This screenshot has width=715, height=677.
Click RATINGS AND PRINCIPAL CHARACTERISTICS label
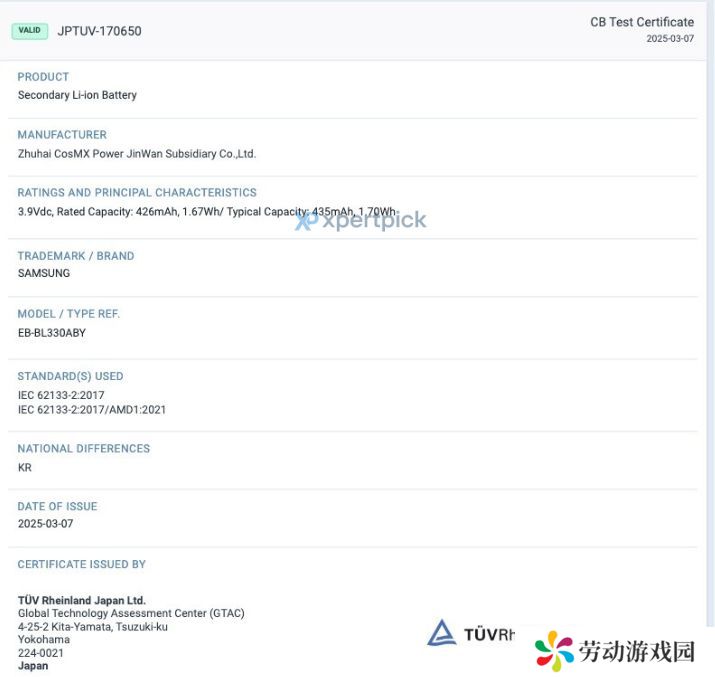pos(137,192)
